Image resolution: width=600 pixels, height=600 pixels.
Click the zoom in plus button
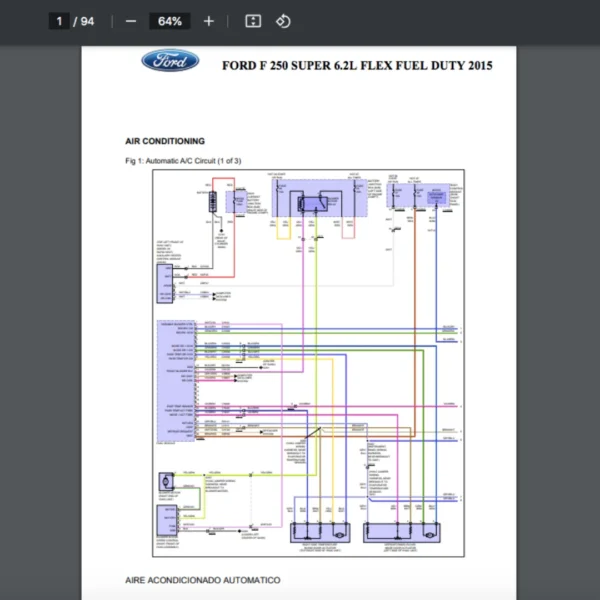[x=208, y=21]
